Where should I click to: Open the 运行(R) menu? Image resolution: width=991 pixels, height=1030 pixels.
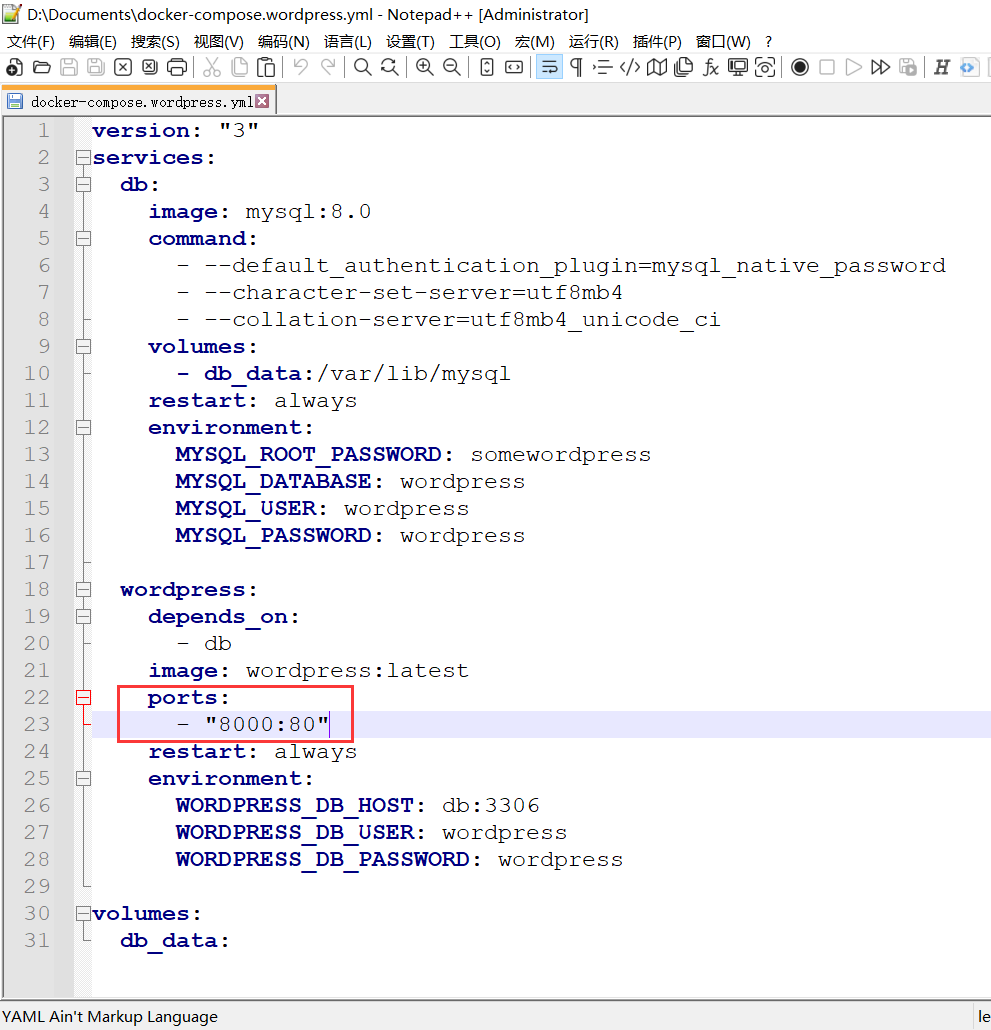(594, 41)
